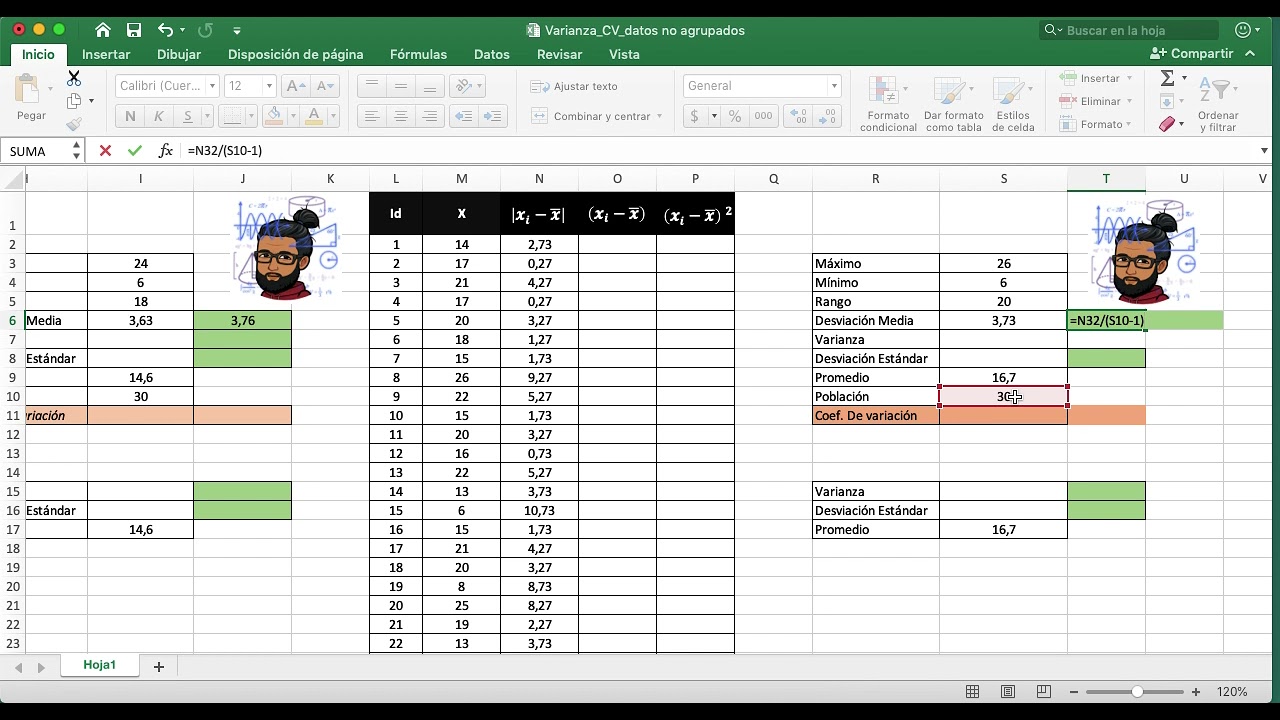Screen dimensions: 1280x720
Task: Switch to Page Layout view in status bar
Action: click(1008, 692)
